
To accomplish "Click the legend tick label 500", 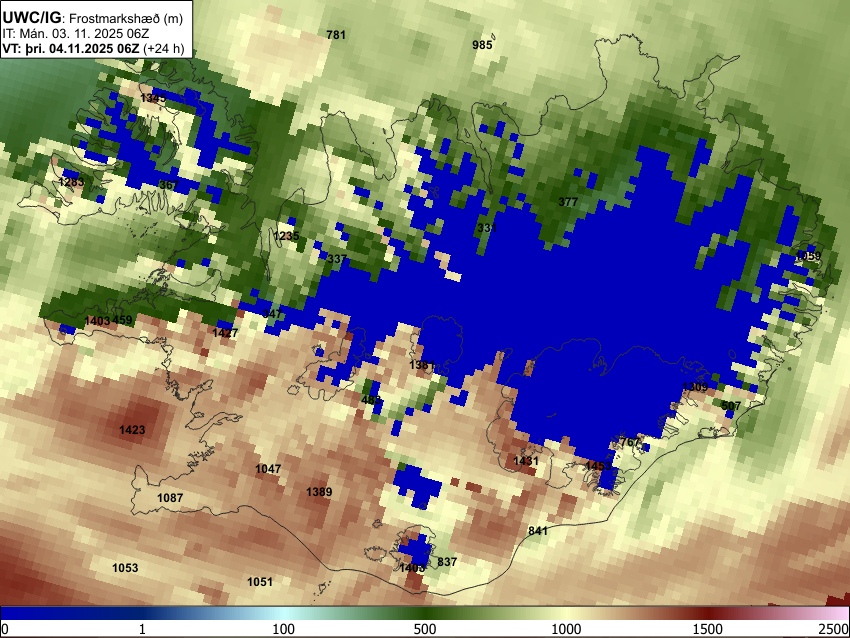I will (x=425, y=629).
